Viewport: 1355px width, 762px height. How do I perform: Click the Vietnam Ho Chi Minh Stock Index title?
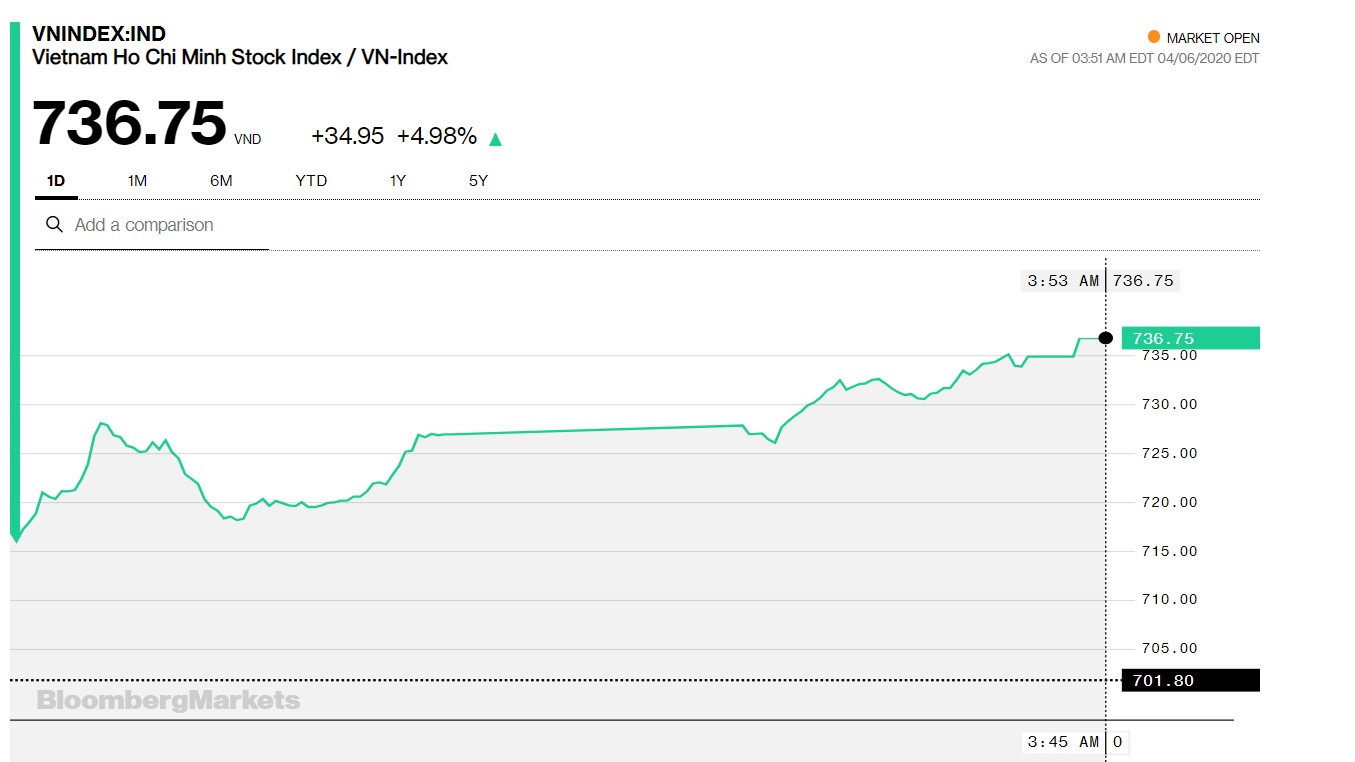[x=240, y=57]
